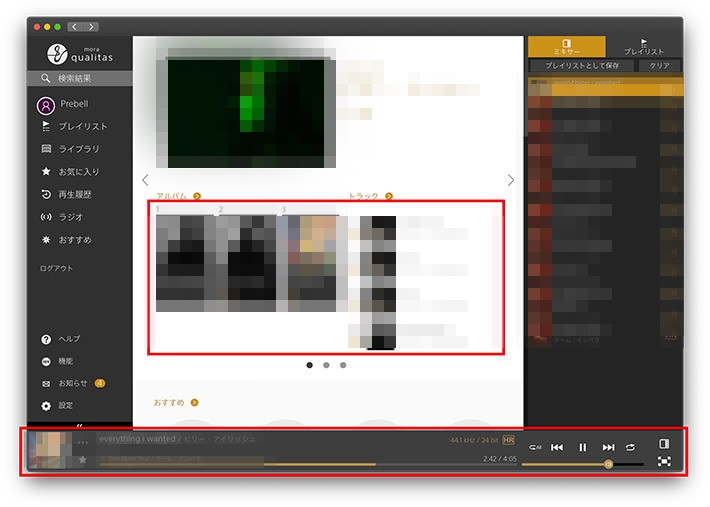The width and height of the screenshot is (710, 507).
Task: Click the クリア button
Action: point(660,65)
